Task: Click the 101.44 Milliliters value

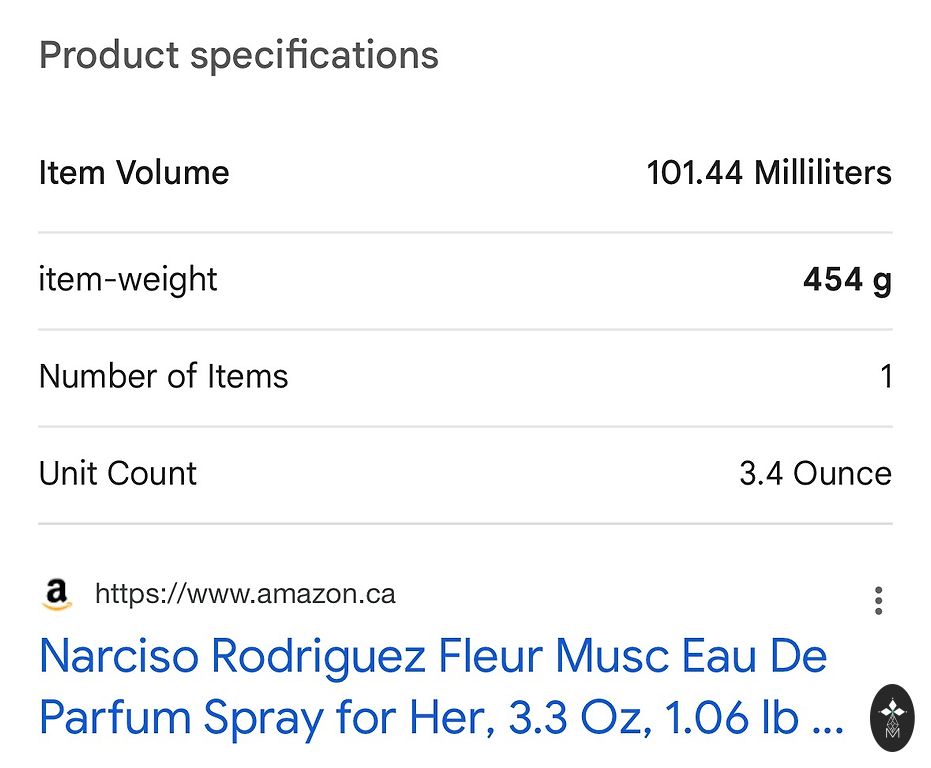Action: tap(769, 173)
